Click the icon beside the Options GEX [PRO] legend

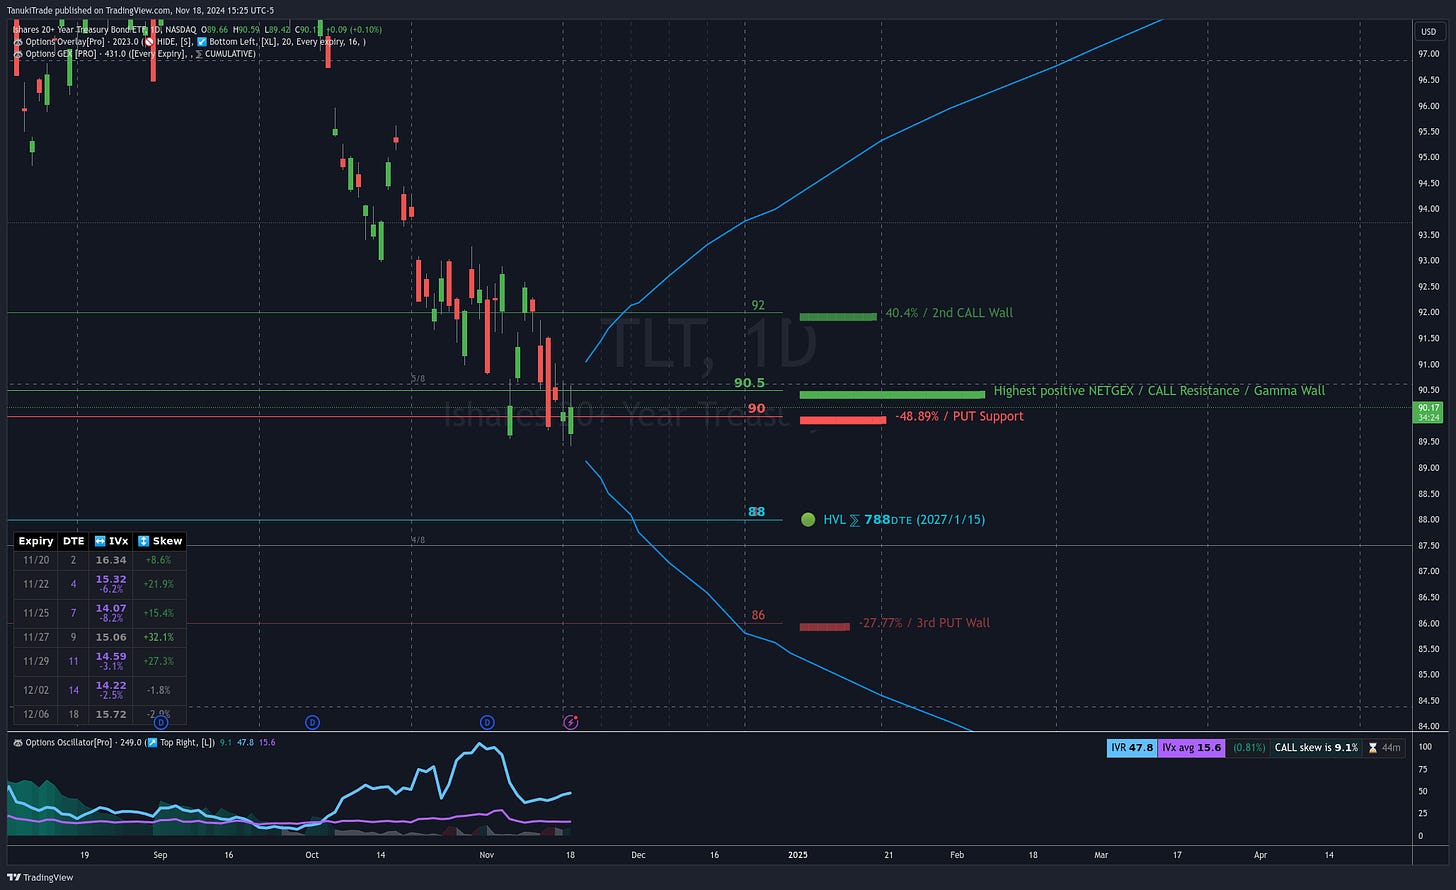pyautogui.click(x=17, y=53)
